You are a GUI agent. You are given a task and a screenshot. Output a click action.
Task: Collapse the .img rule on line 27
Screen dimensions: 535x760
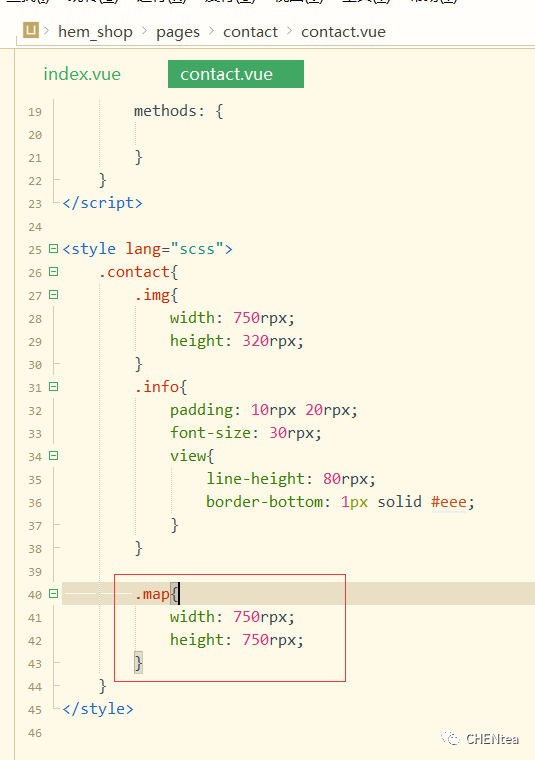coord(53,295)
